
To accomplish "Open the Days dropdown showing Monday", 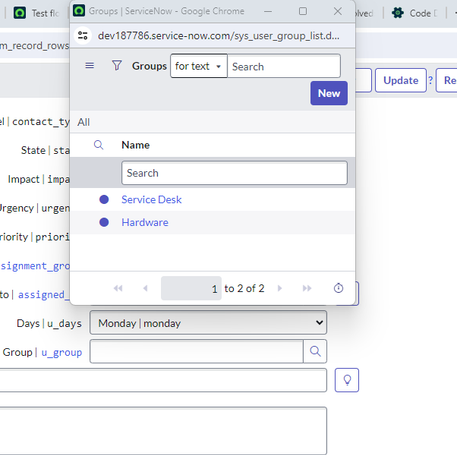I will (x=208, y=323).
